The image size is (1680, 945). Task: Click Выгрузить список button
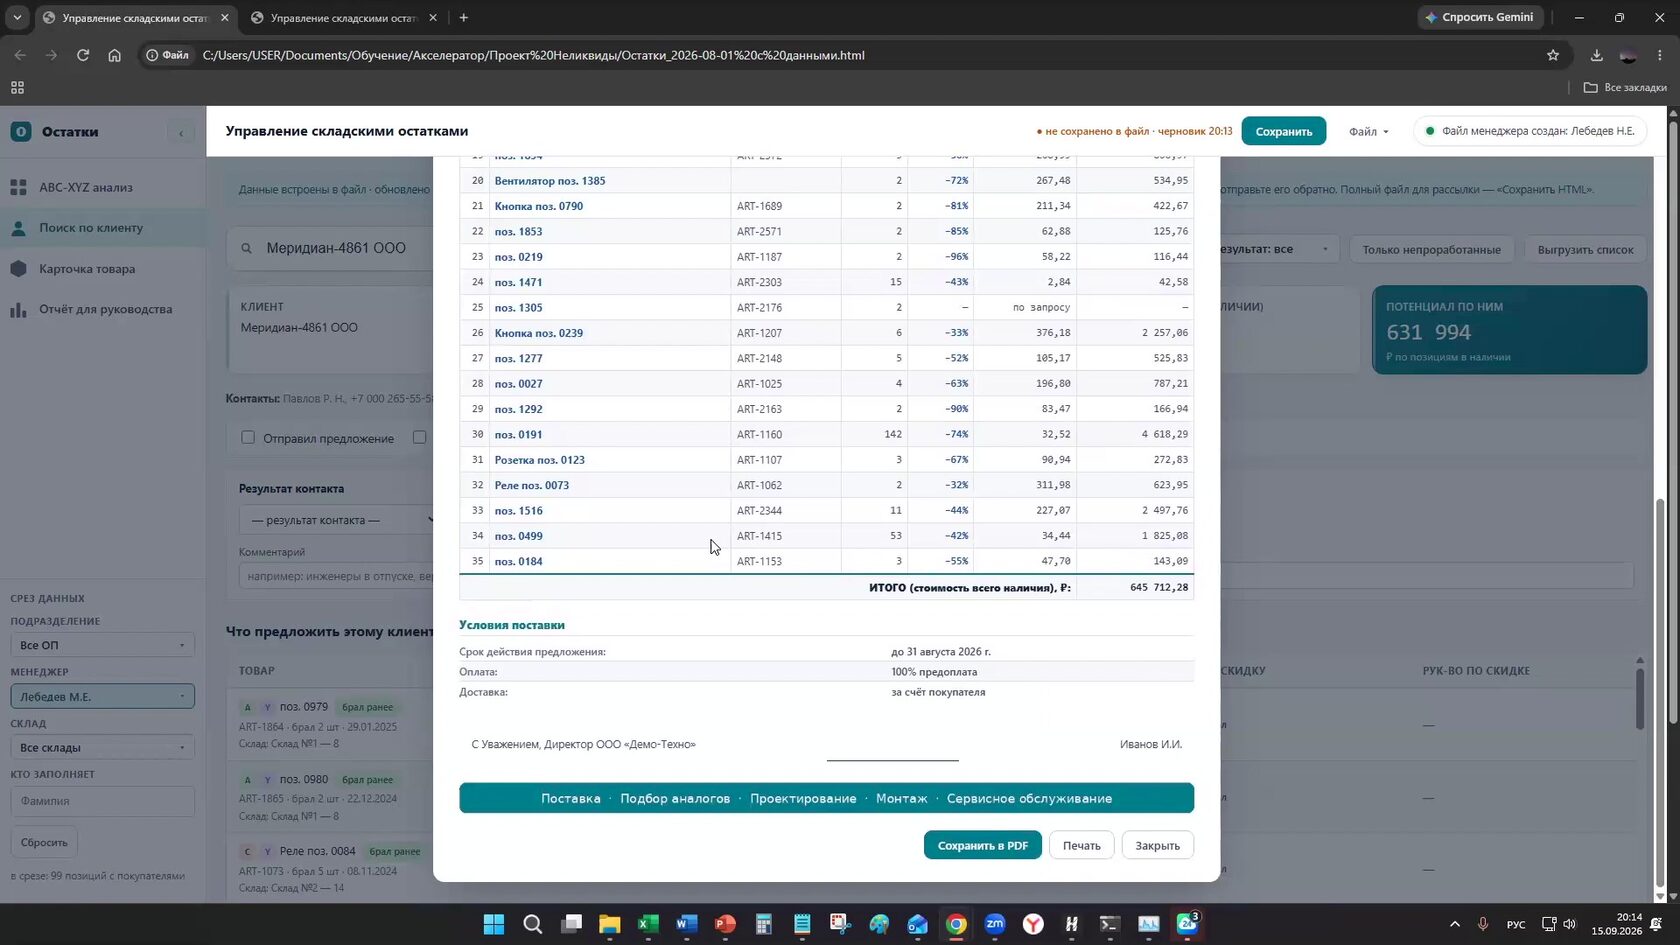coord(1585,249)
